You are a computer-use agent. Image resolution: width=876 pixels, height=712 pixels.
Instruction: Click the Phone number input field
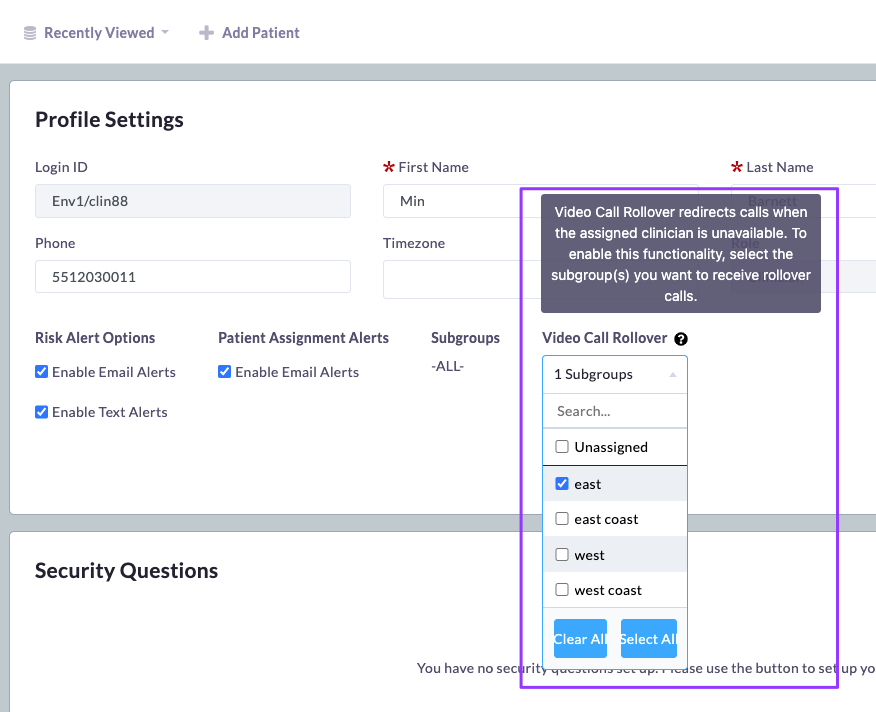click(192, 277)
